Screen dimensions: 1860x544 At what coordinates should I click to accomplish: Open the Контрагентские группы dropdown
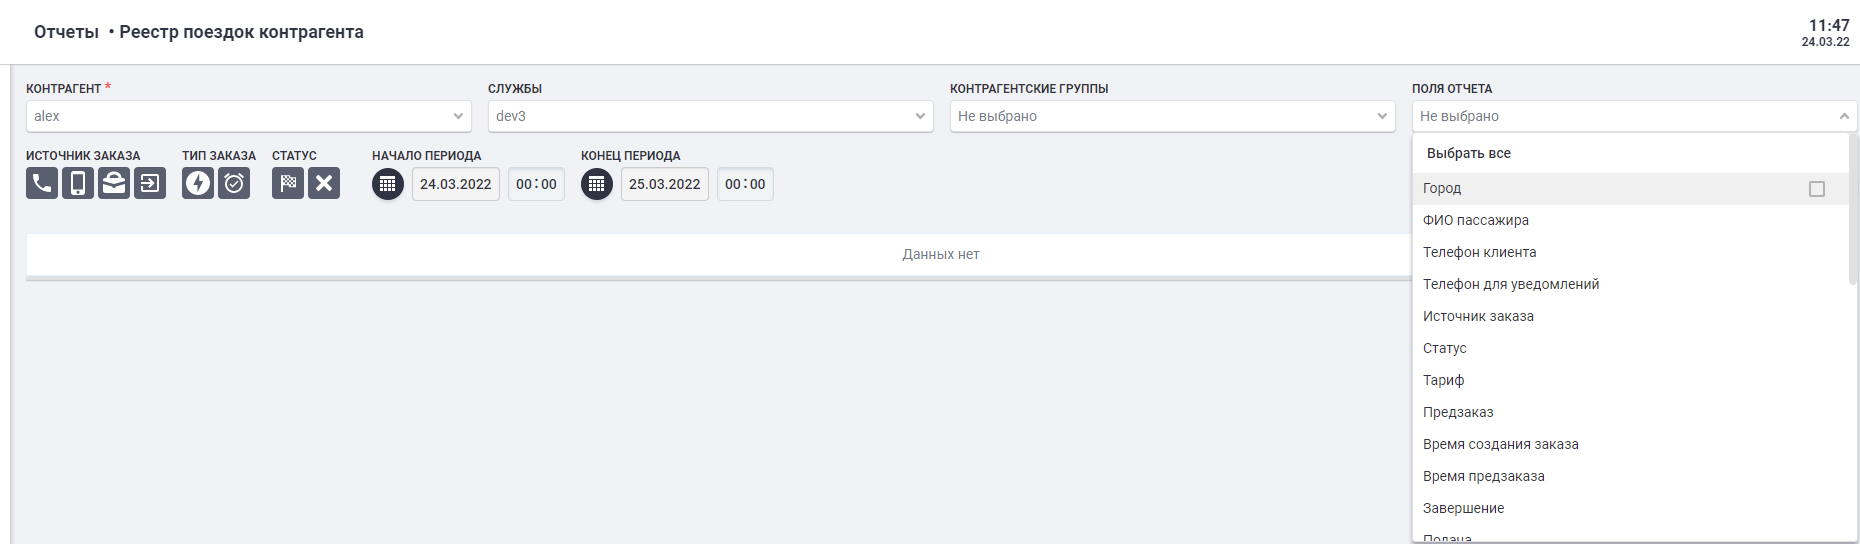click(x=1172, y=116)
